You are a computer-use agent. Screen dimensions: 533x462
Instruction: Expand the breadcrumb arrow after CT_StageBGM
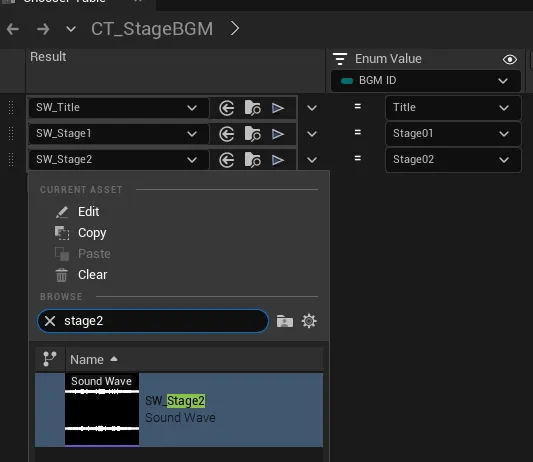235,28
